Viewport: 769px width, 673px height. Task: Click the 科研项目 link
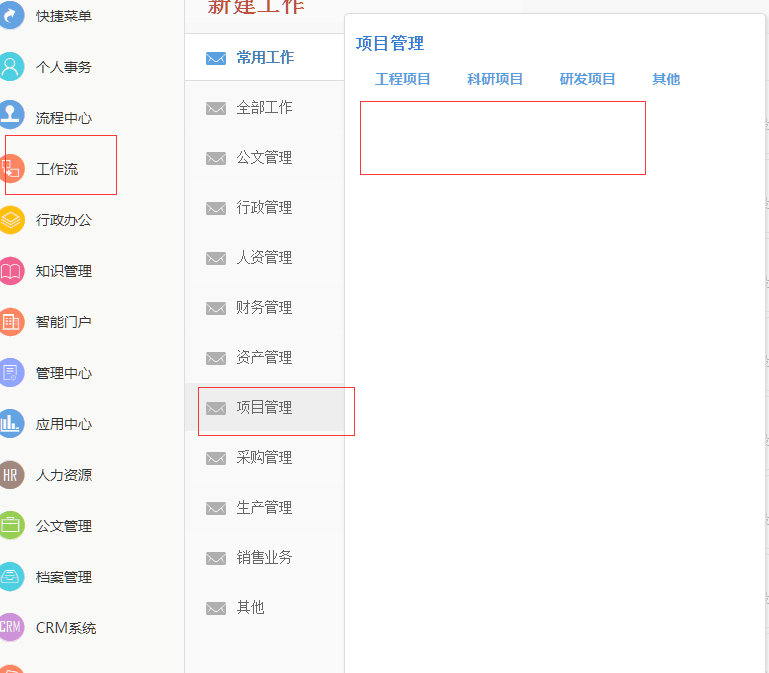495,79
